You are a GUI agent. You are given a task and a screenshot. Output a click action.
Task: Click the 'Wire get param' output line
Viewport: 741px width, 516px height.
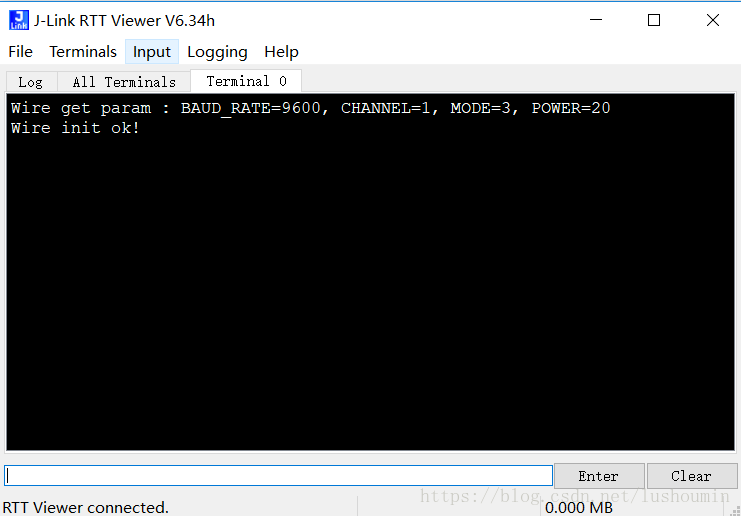pyautogui.click(x=310, y=108)
